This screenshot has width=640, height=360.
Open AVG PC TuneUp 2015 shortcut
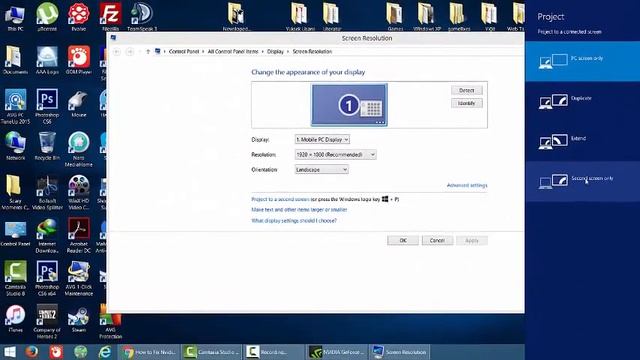pyautogui.click(x=15, y=106)
